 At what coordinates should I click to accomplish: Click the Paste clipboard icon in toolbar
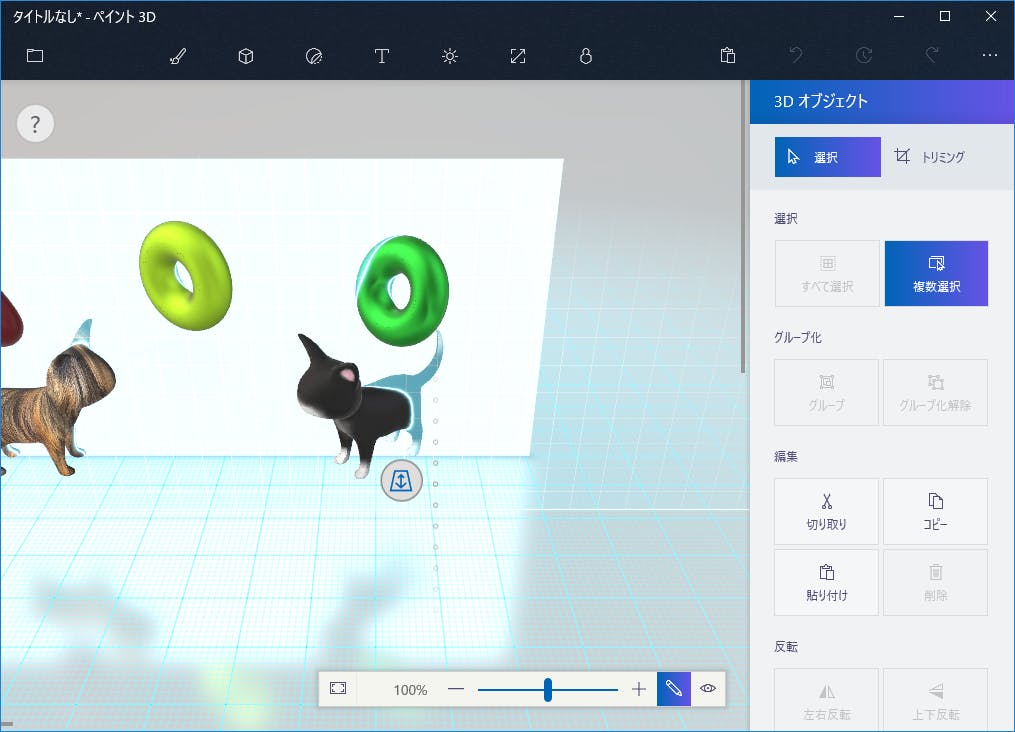728,56
